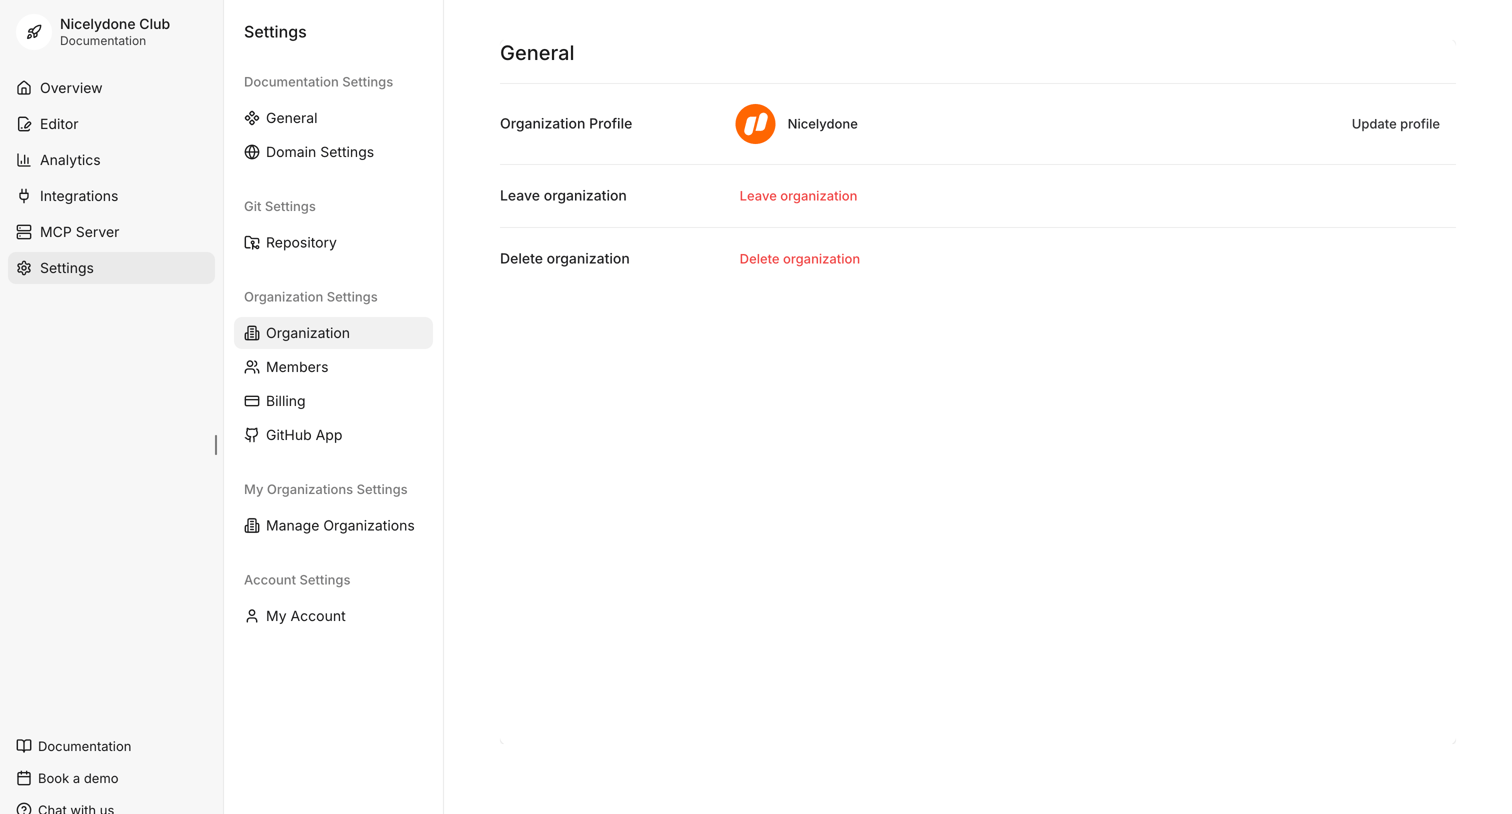The width and height of the screenshot is (1512, 814).
Task: Click the Documentation Settings section label
Action: click(x=318, y=82)
